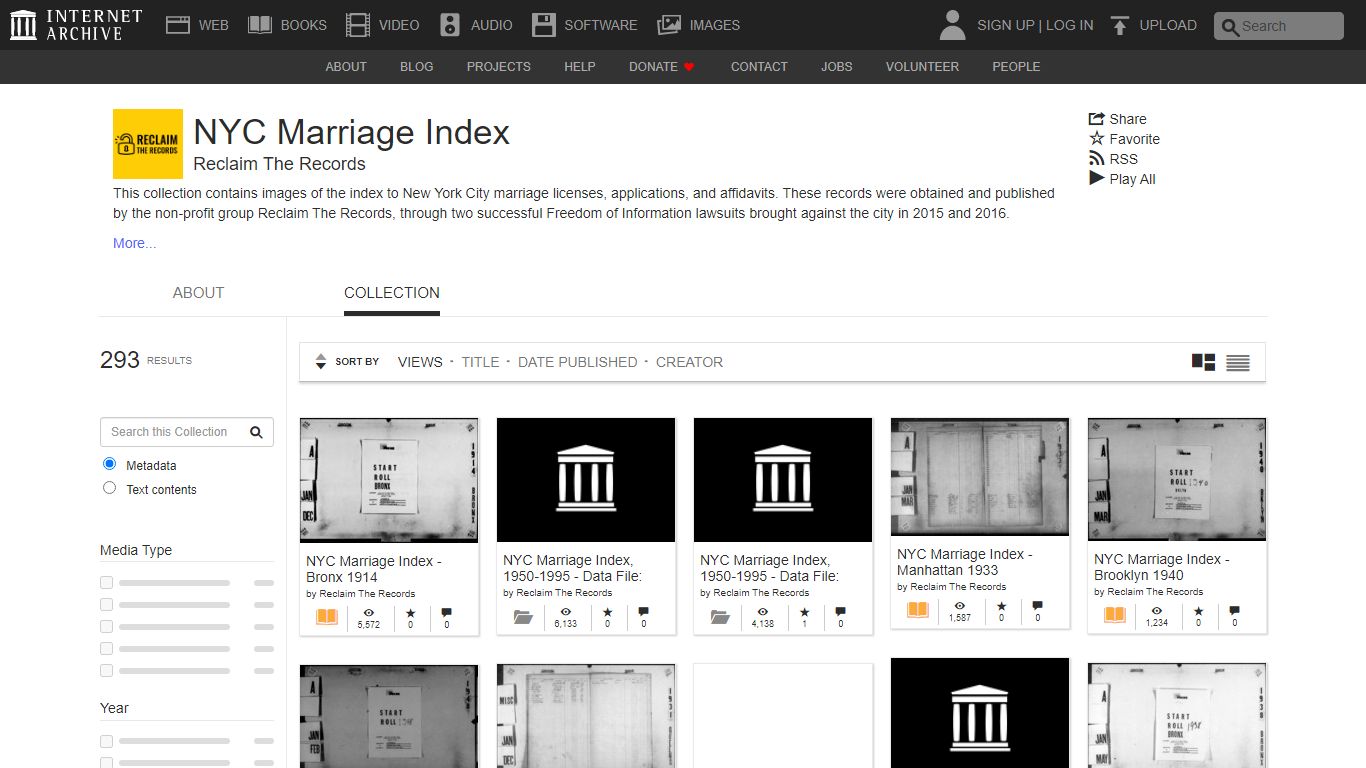Sort by TITLE
Viewport: 1366px width, 768px height.
tap(480, 362)
